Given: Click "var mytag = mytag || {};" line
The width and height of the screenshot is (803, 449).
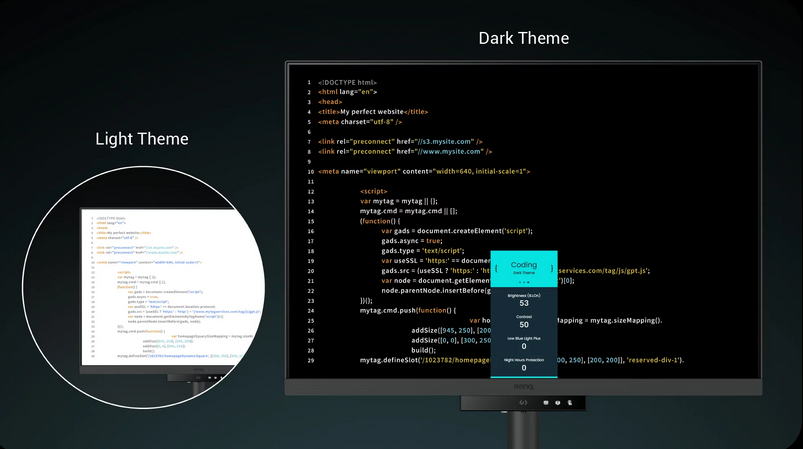Looking at the screenshot, I should [x=399, y=201].
